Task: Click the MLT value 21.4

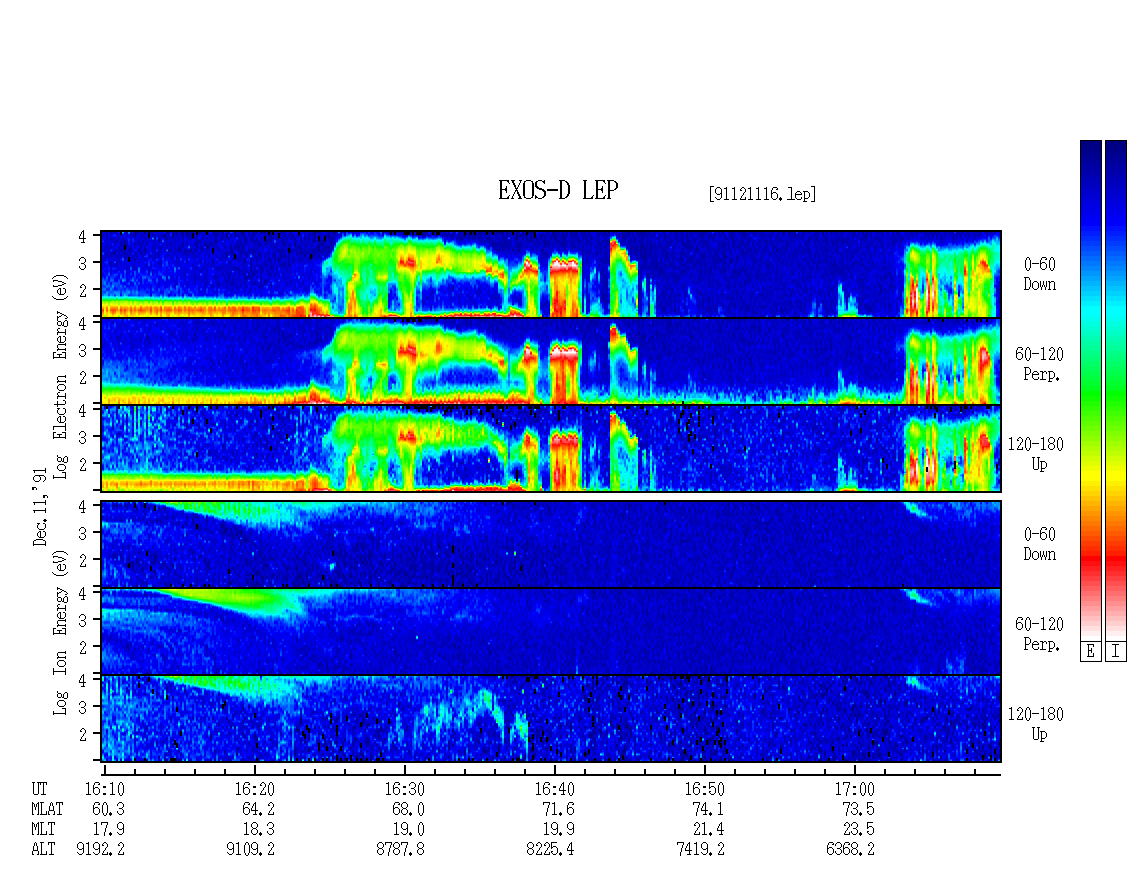Action: (x=708, y=830)
